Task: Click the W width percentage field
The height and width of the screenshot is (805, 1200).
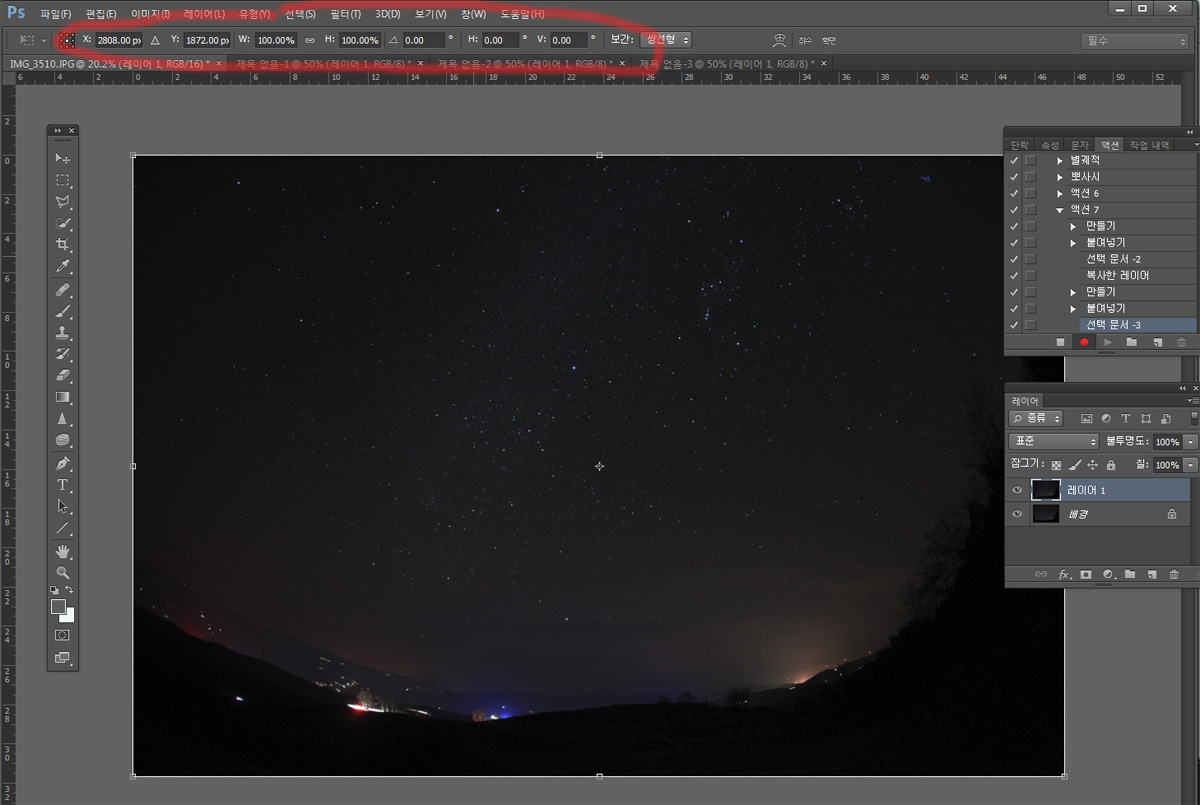Action: coord(275,40)
